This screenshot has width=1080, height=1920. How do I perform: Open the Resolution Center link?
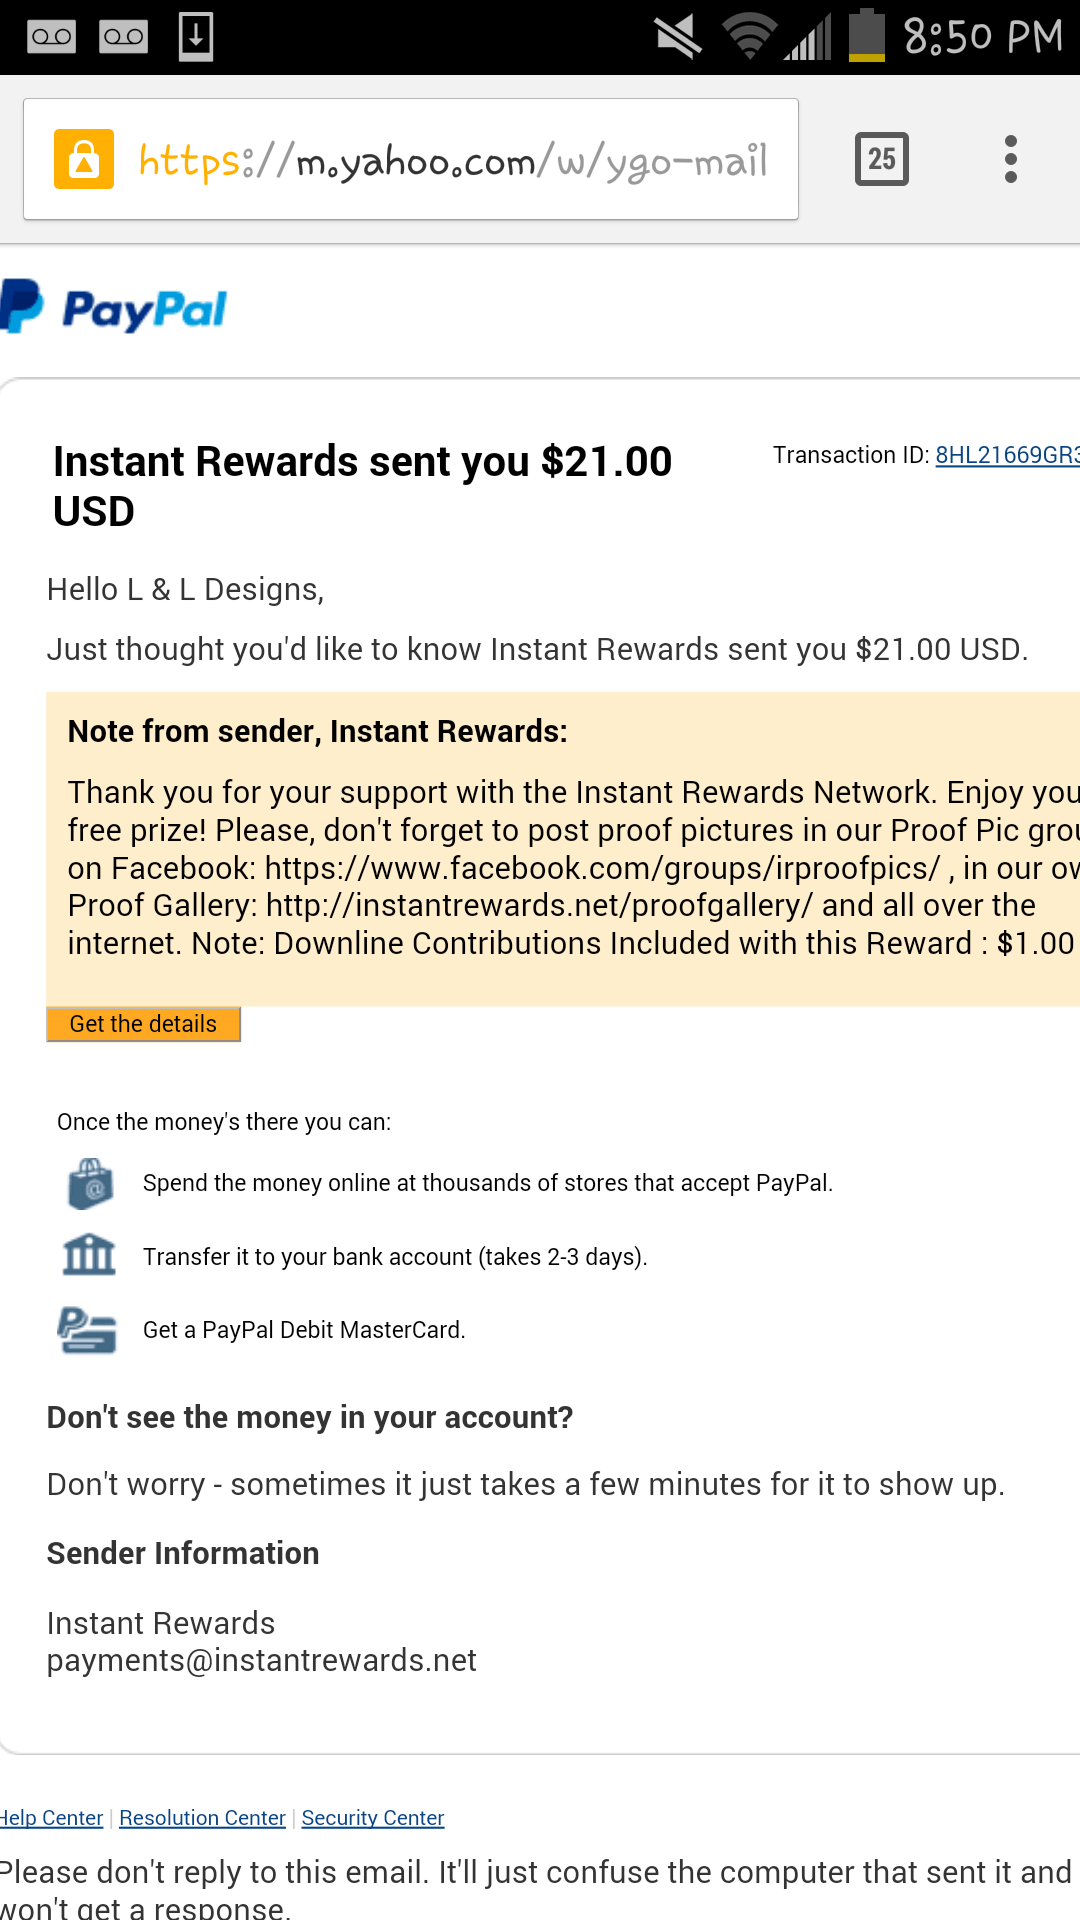pos(202,1818)
